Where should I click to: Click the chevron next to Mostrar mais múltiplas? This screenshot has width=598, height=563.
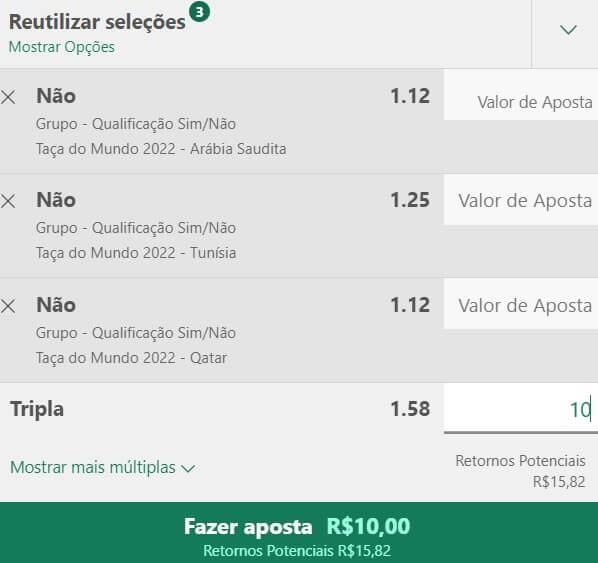pos(188,468)
